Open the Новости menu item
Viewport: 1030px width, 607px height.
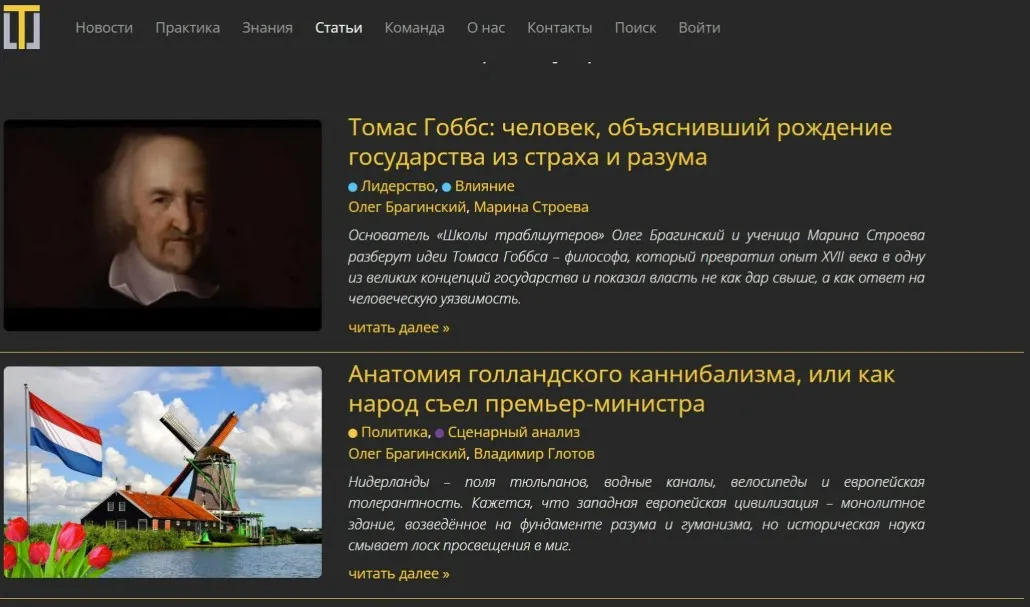point(104,28)
